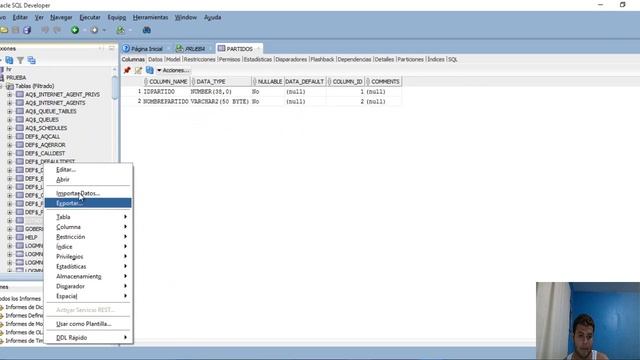Open the Navegar menu
640x360 pixels.
tap(61, 17)
